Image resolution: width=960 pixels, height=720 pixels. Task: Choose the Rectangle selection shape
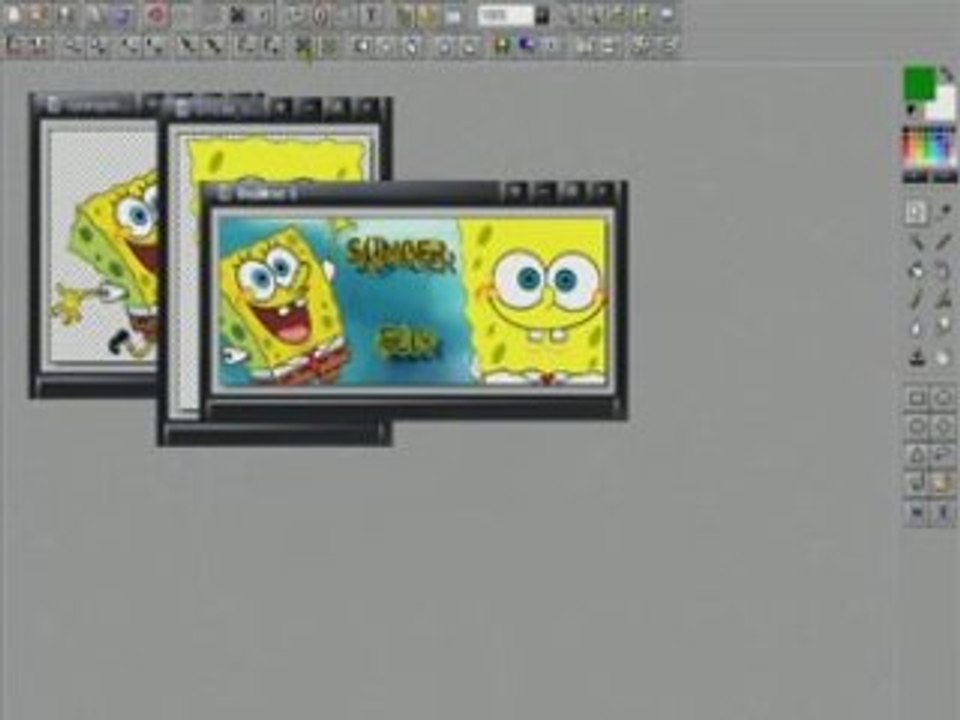coord(917,399)
